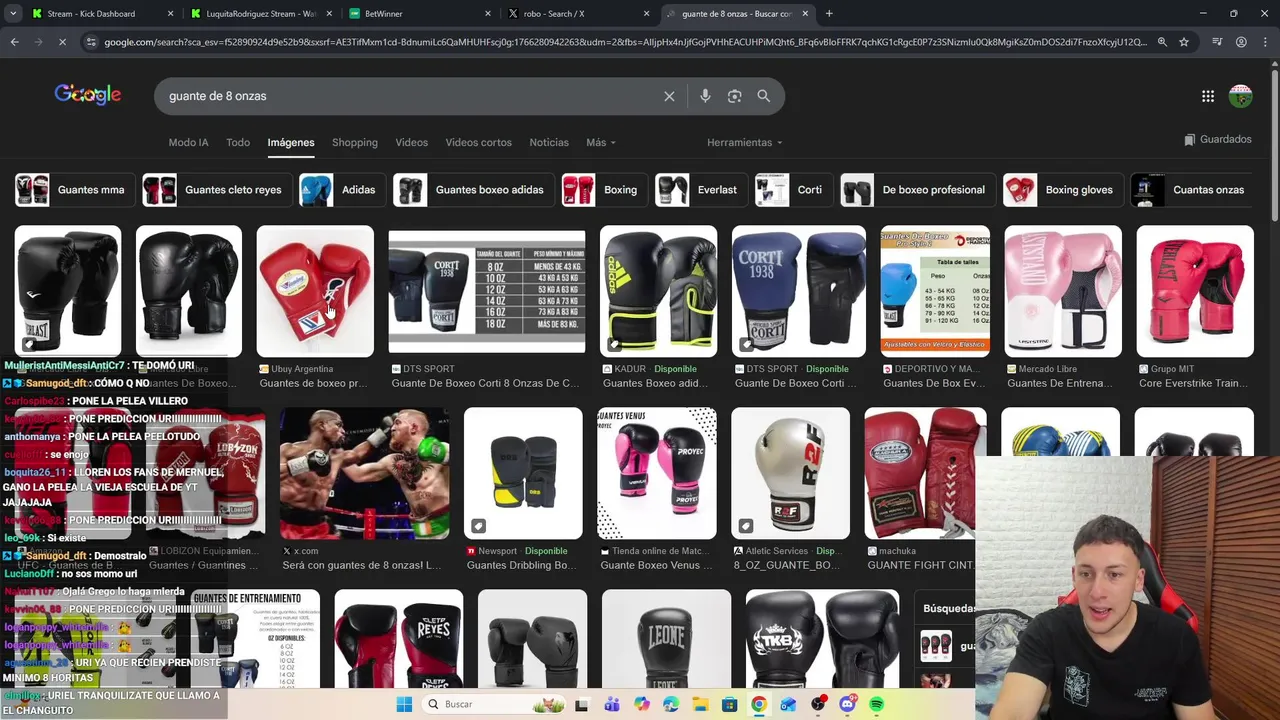
Task: Open the Windows Start menu
Action: pyautogui.click(x=404, y=704)
